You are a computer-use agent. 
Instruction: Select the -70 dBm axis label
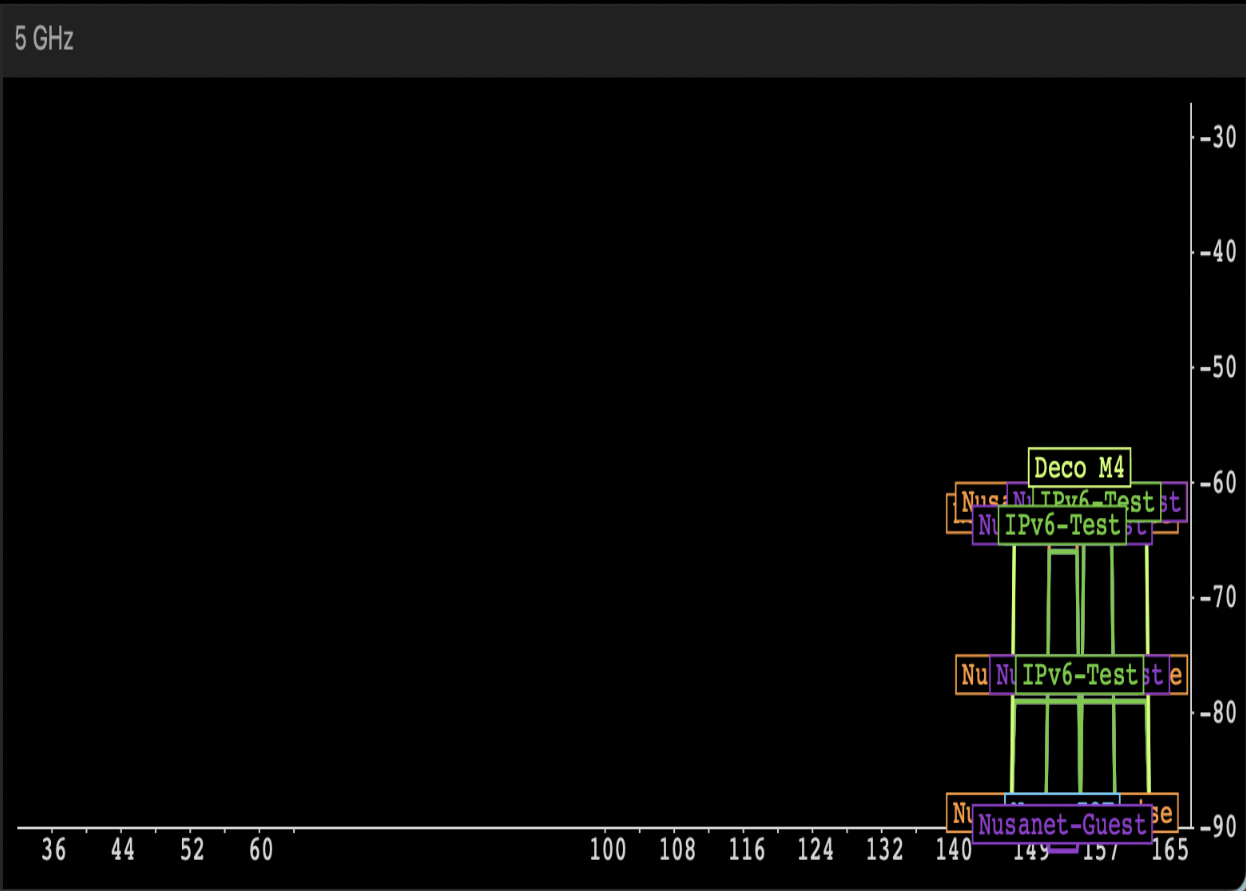[1218, 598]
